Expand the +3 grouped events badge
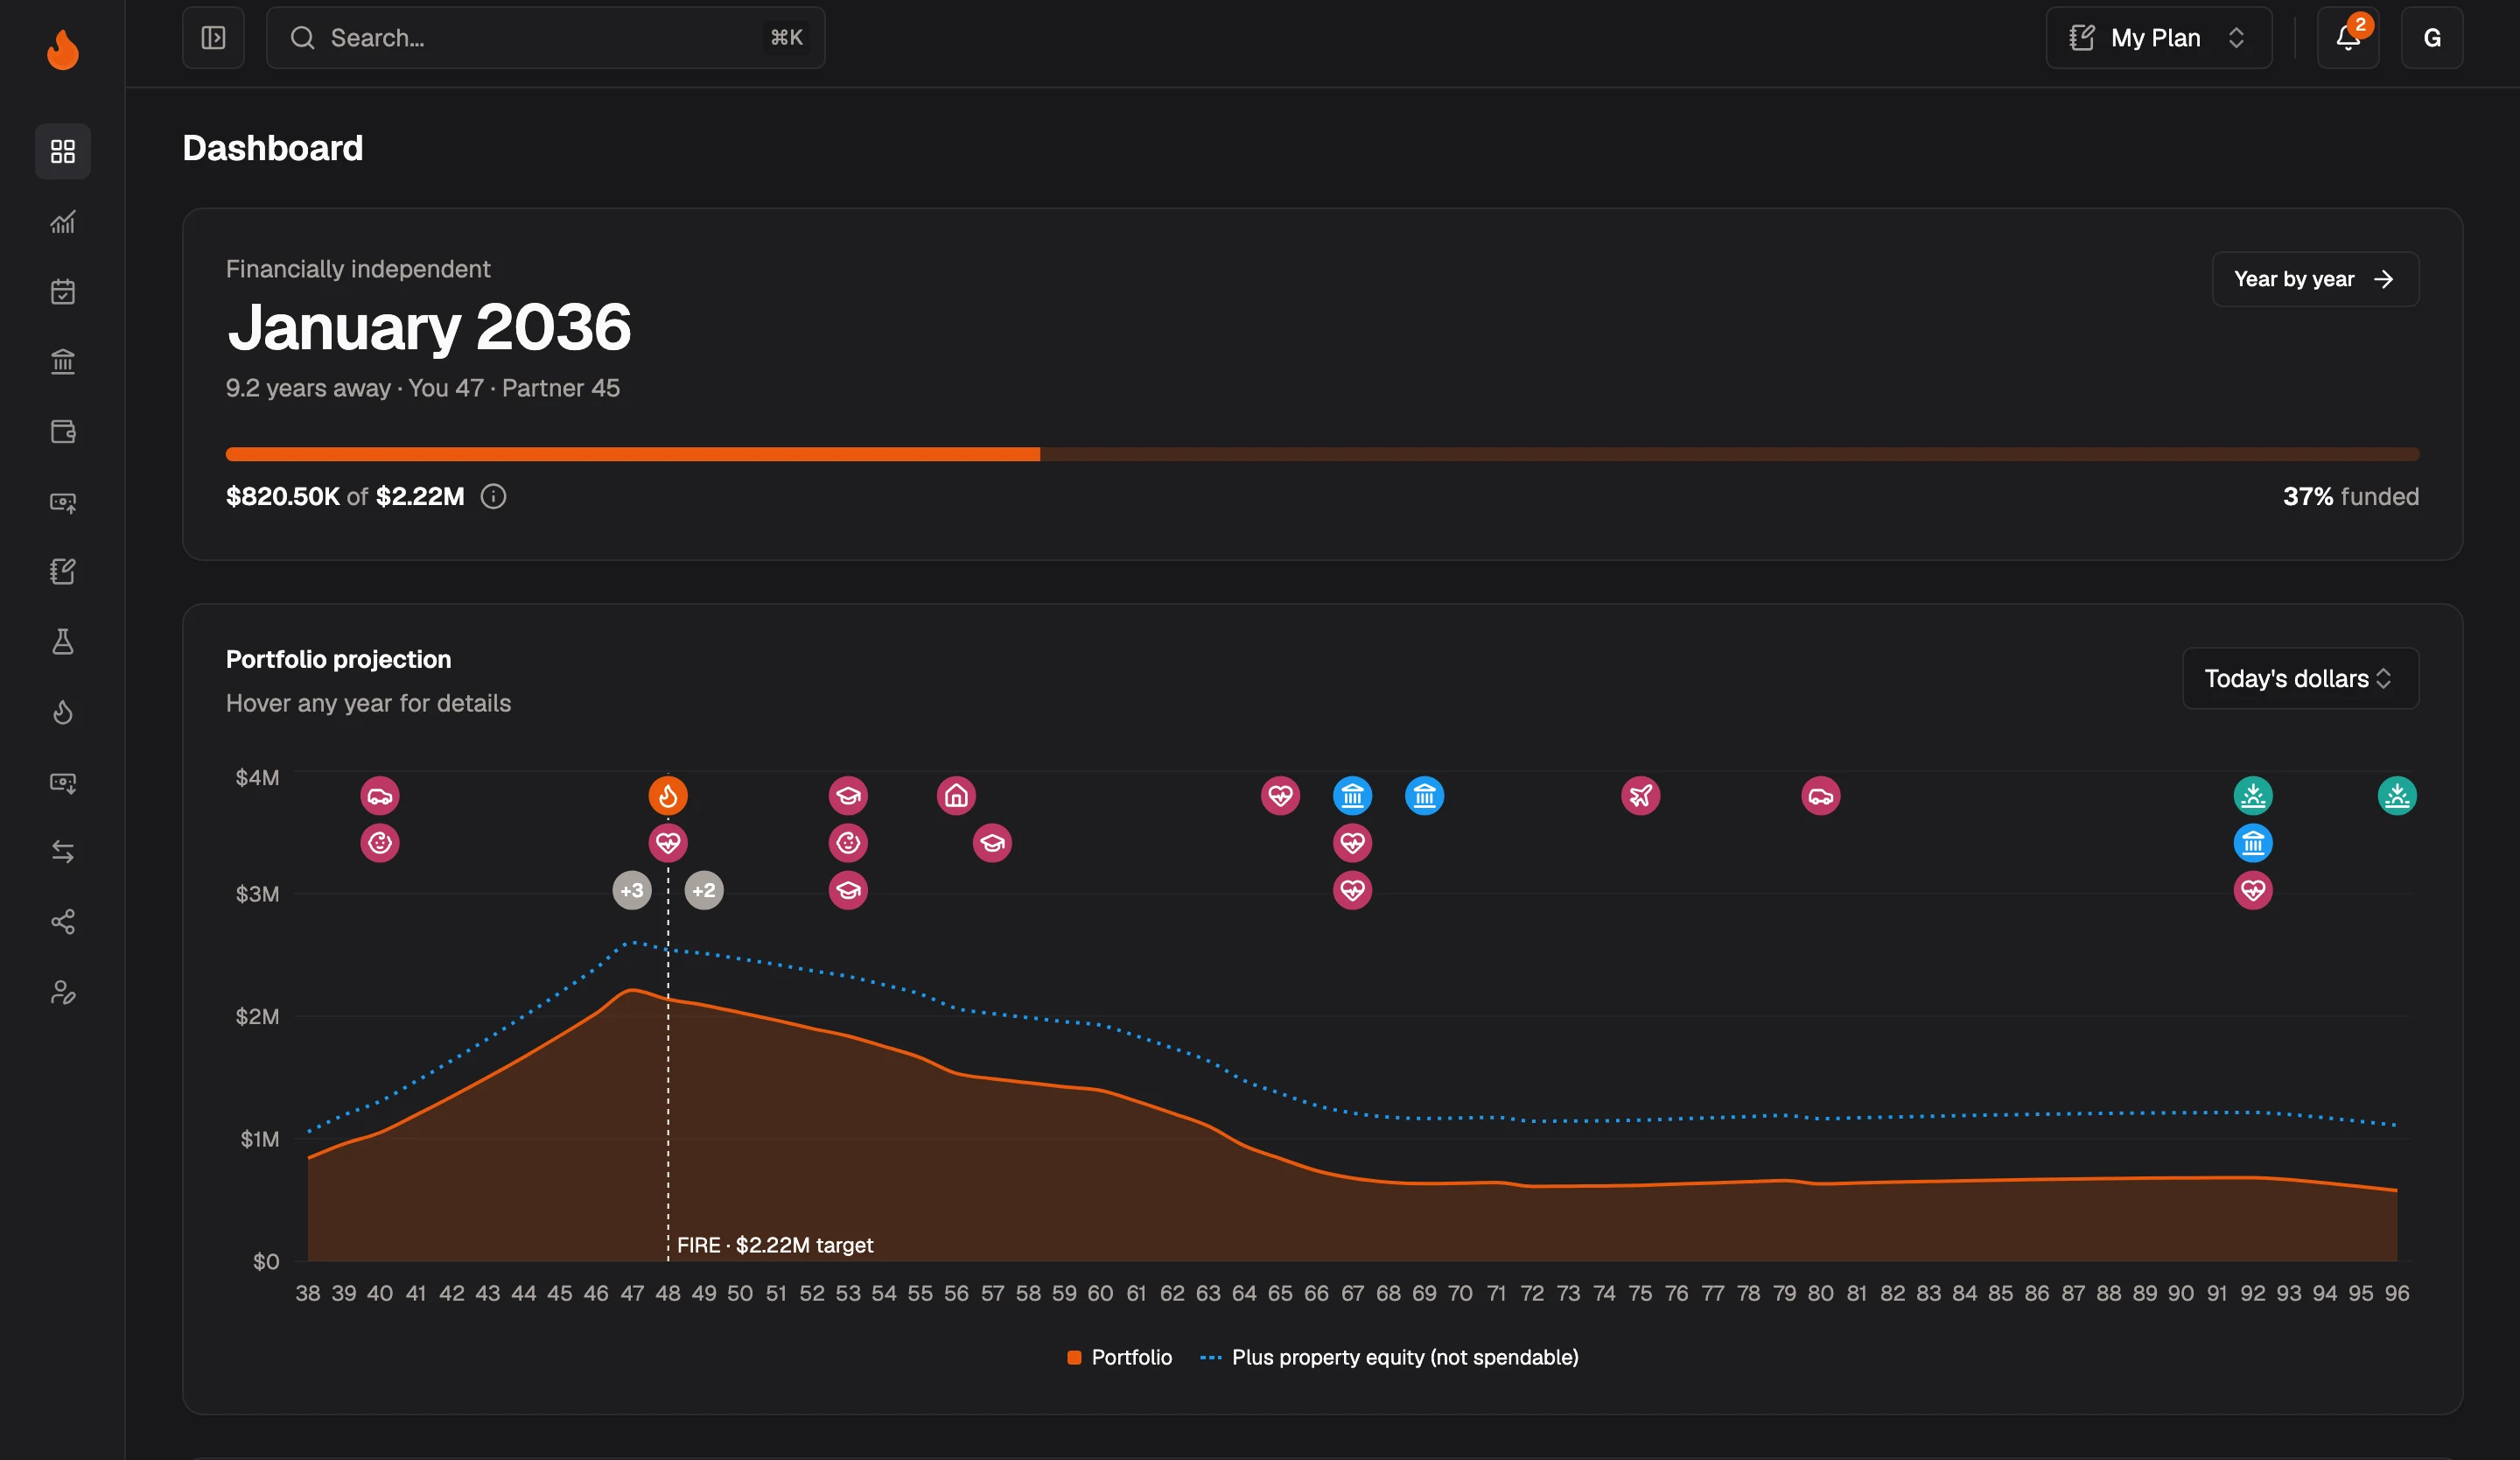The width and height of the screenshot is (2520, 1460). (x=632, y=890)
